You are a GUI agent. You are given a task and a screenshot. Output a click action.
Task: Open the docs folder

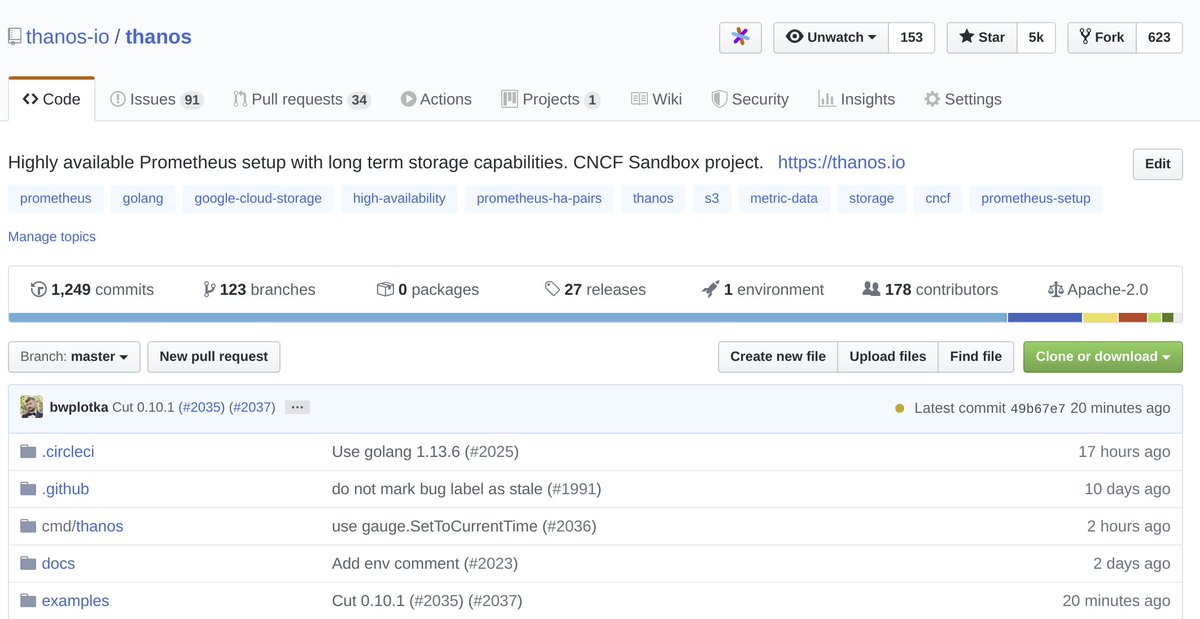coord(57,563)
